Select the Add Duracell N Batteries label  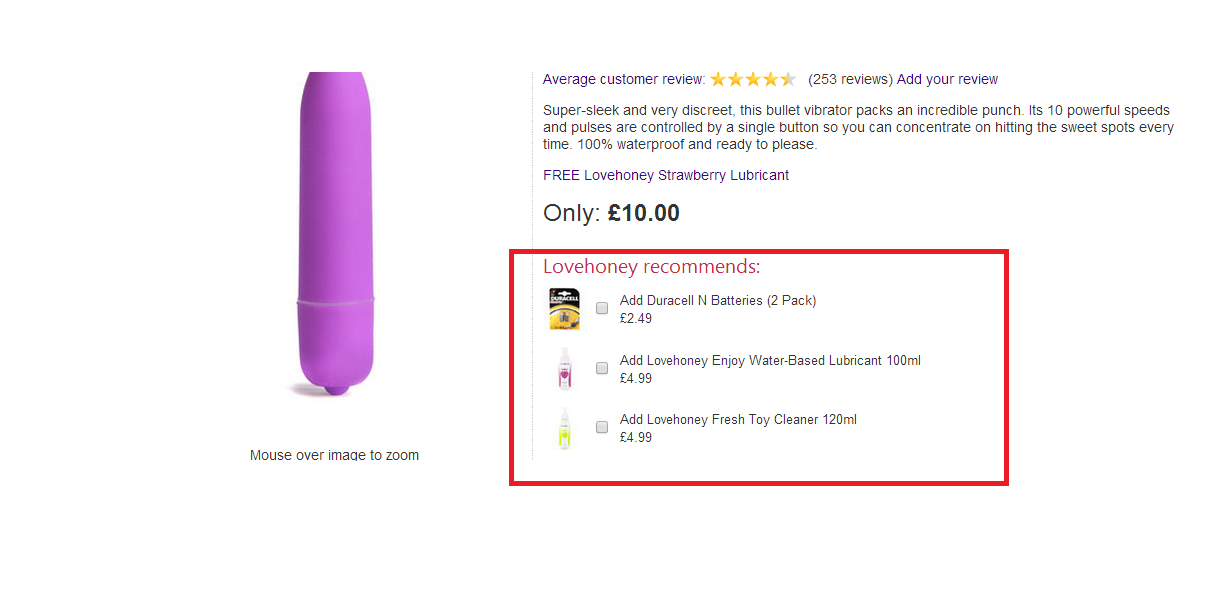718,300
